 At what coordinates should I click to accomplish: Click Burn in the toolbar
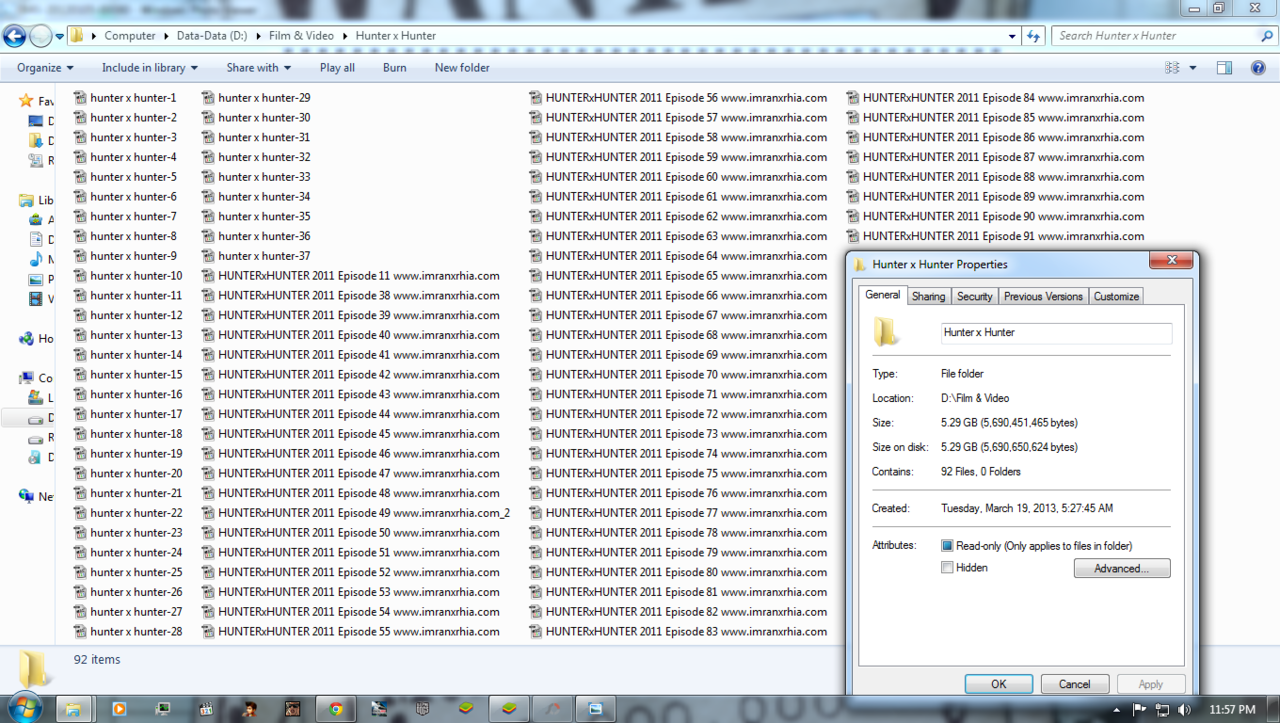[394, 68]
